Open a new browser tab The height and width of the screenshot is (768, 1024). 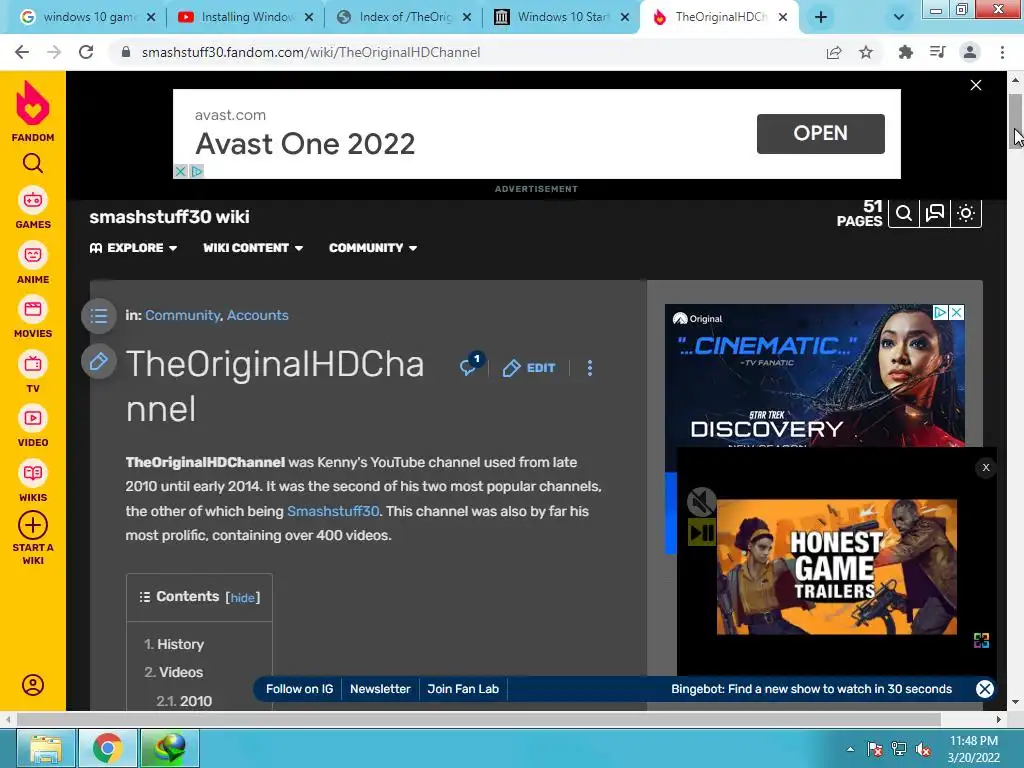(821, 18)
